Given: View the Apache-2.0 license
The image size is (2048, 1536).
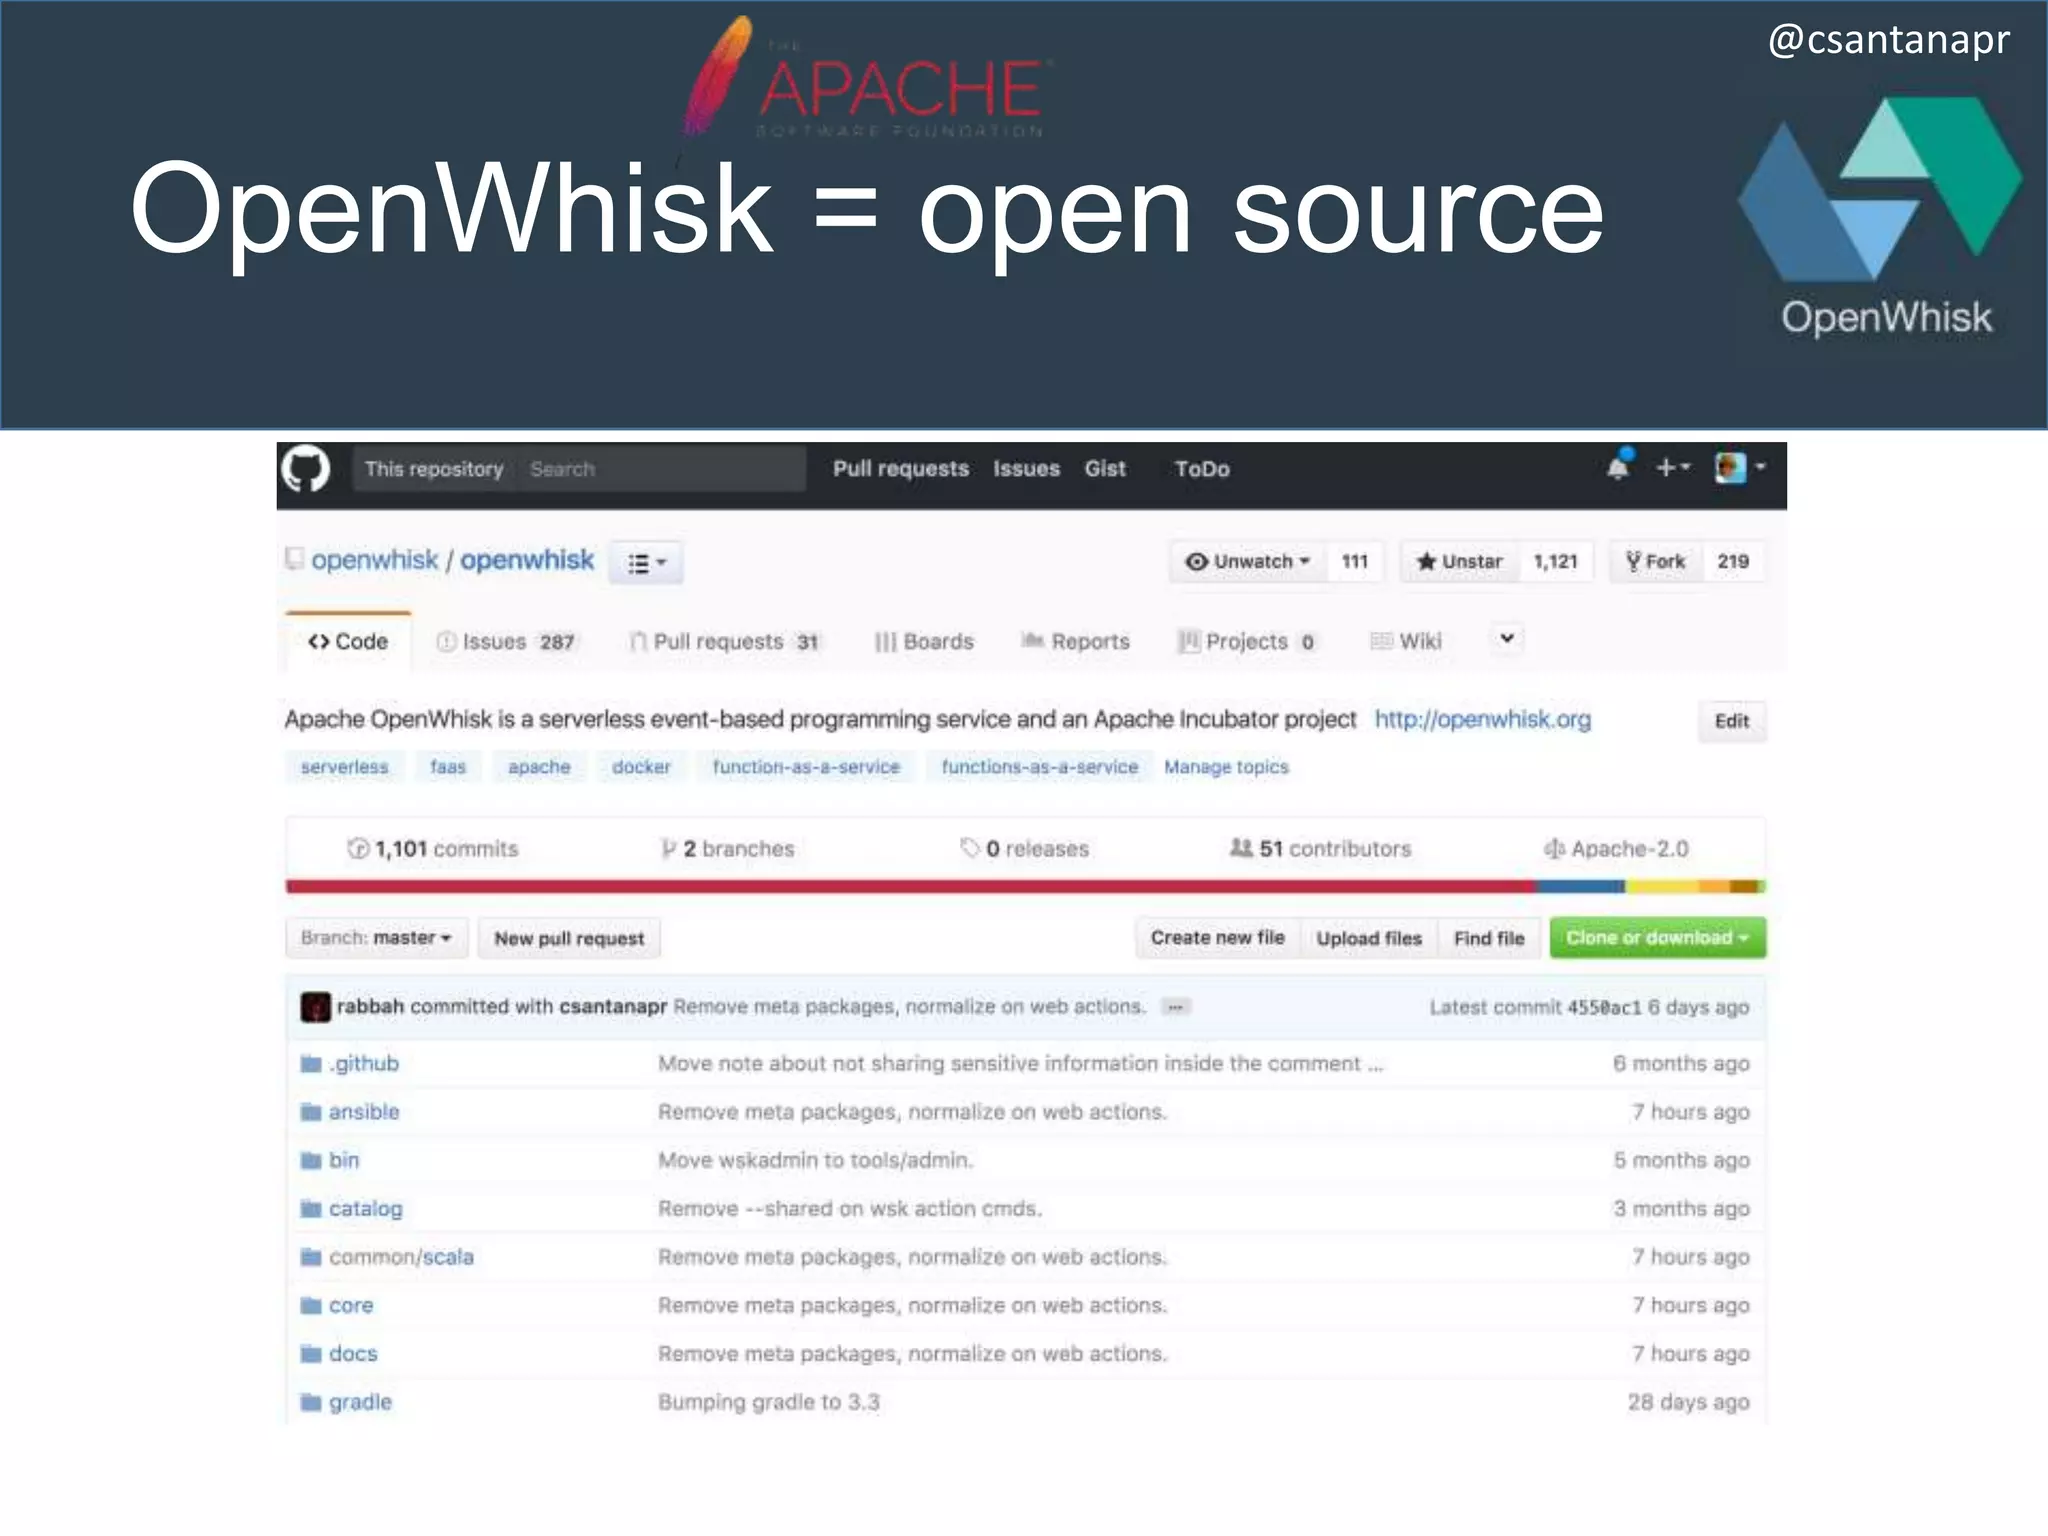Looking at the screenshot, I should point(1616,849).
